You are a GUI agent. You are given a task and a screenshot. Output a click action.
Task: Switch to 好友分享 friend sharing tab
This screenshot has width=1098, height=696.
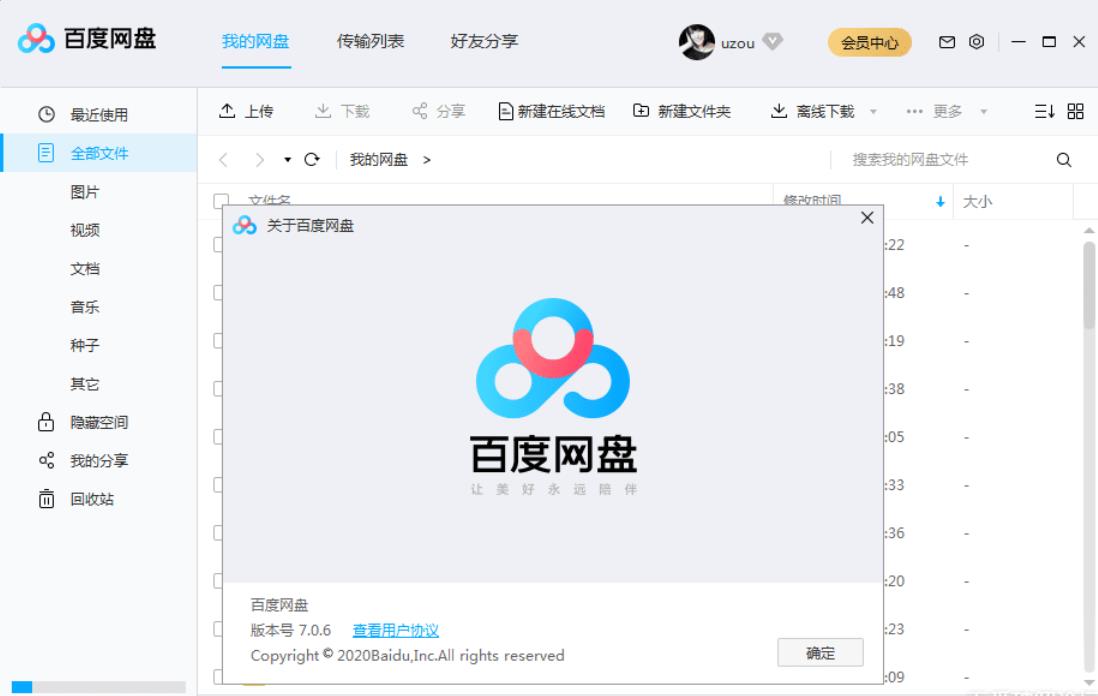point(485,41)
